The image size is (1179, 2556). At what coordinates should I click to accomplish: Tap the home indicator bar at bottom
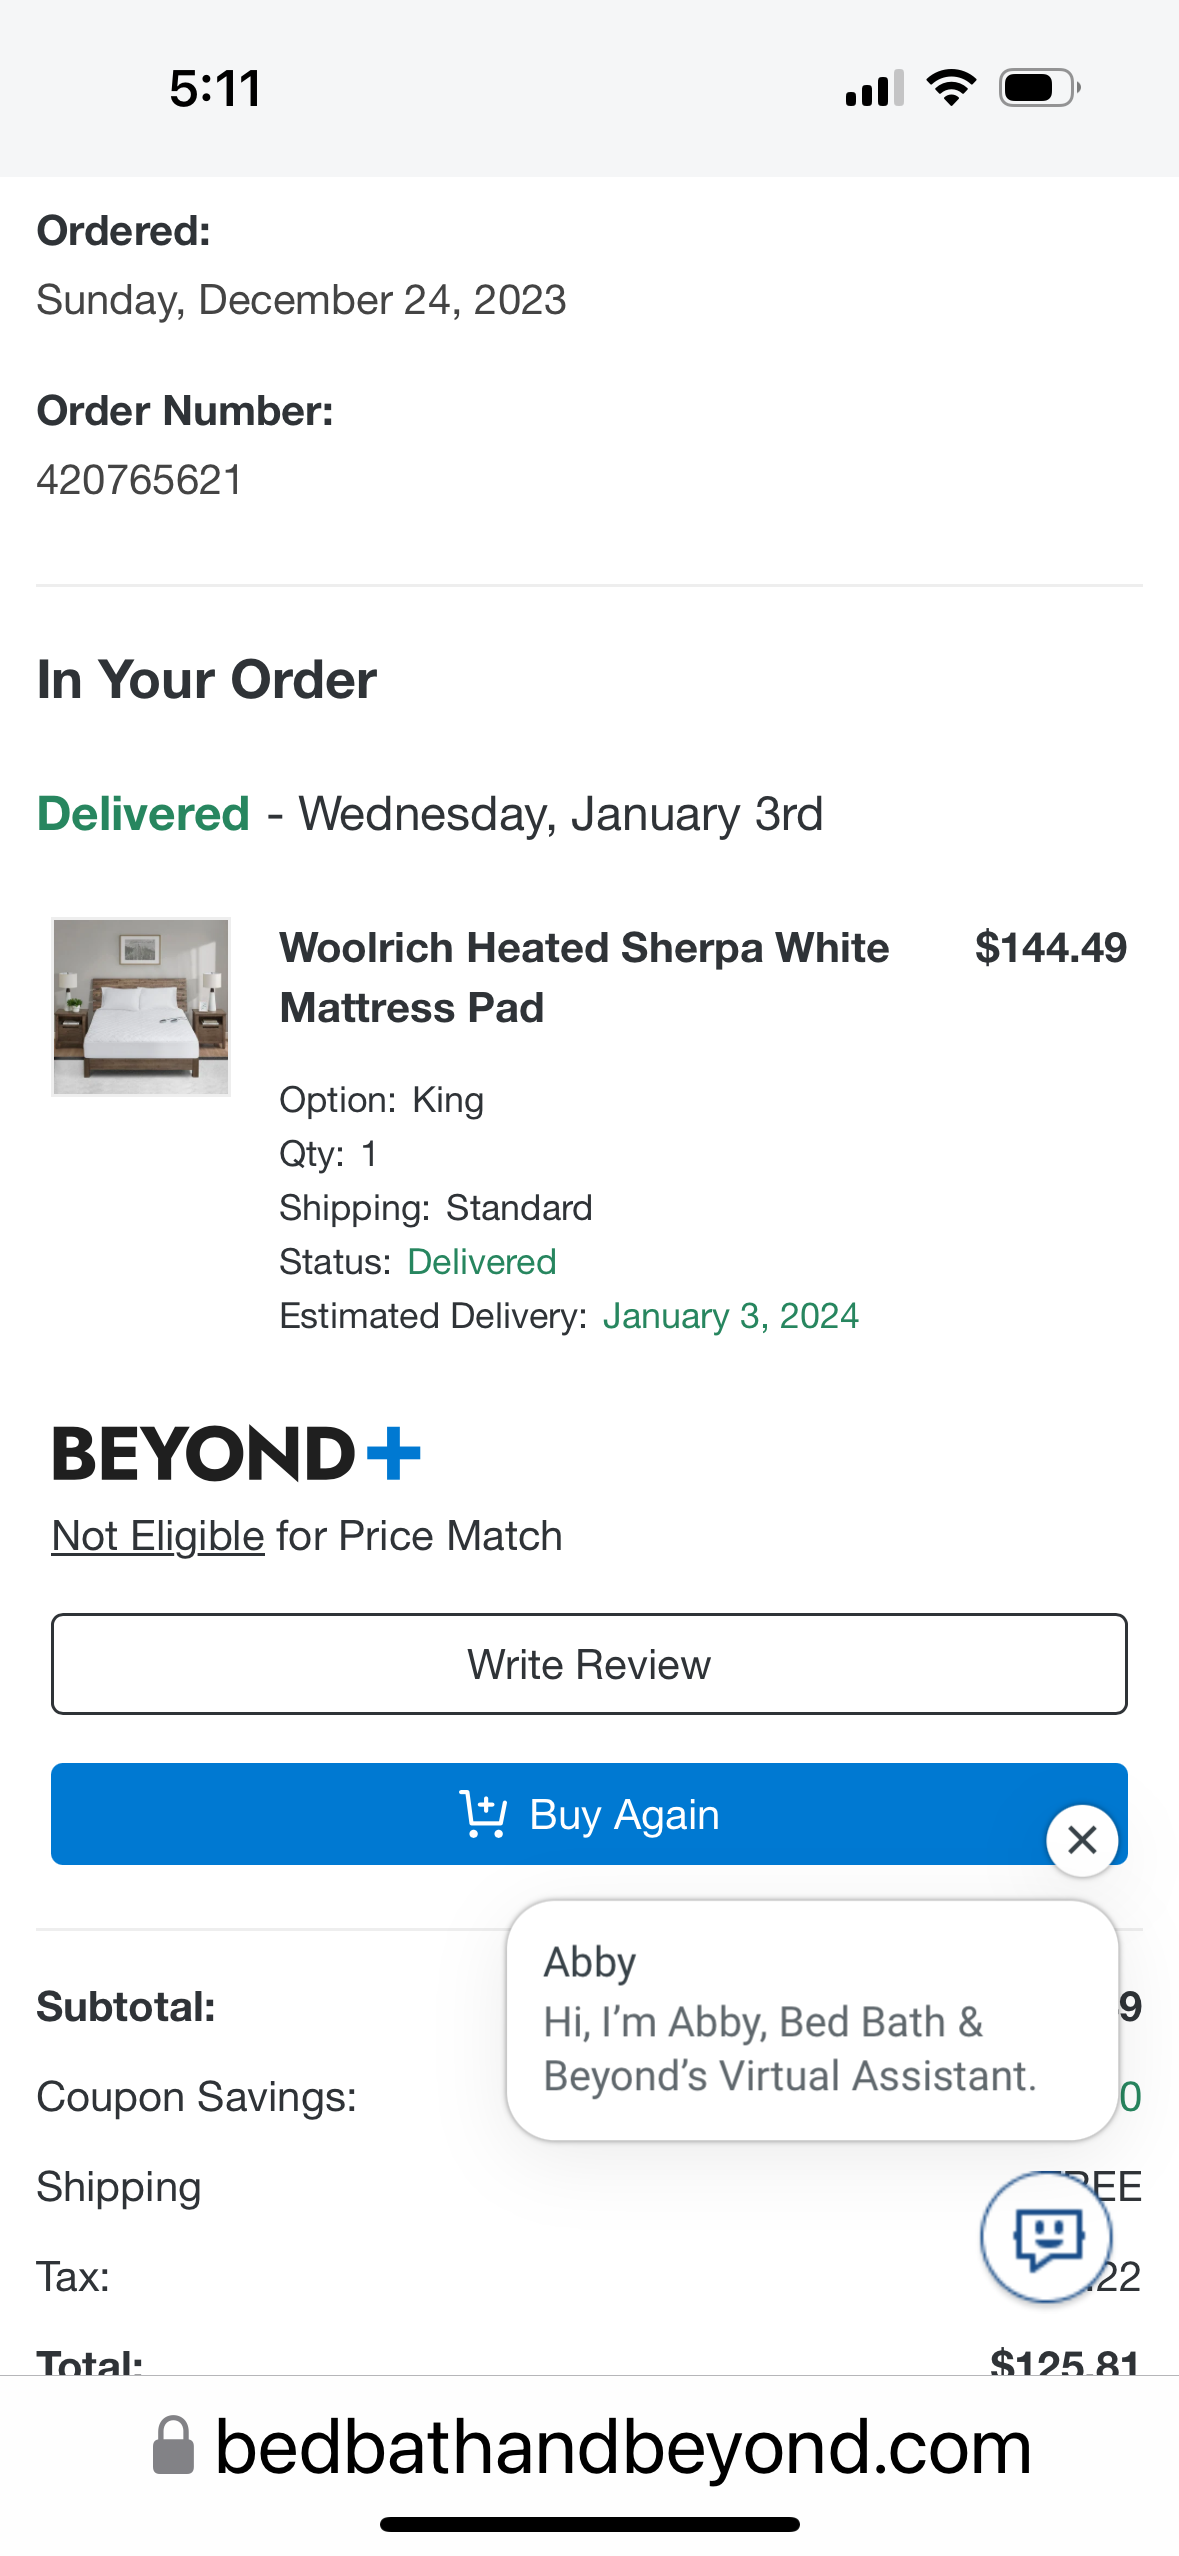(589, 2524)
